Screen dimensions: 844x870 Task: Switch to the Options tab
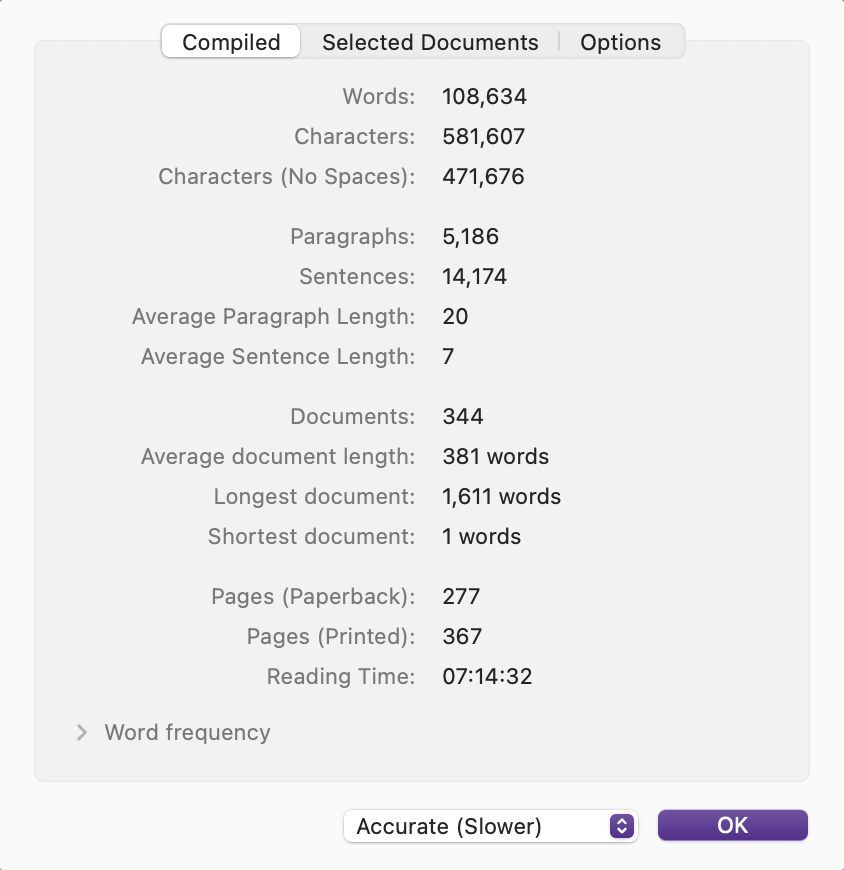pos(620,42)
